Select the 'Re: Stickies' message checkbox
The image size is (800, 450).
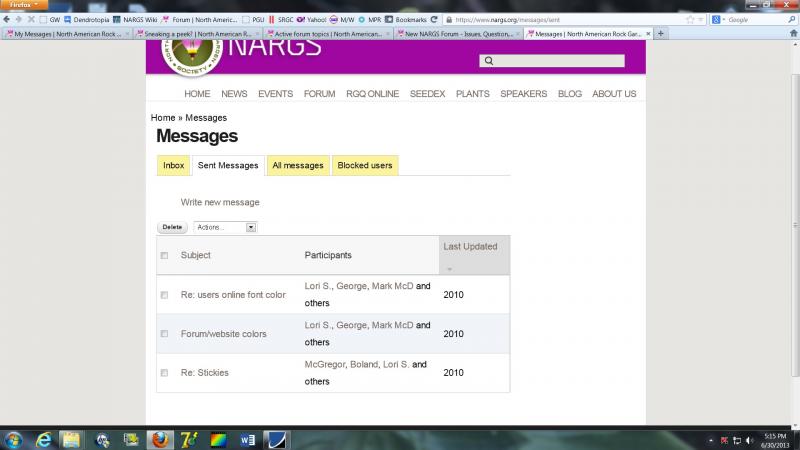click(x=164, y=373)
